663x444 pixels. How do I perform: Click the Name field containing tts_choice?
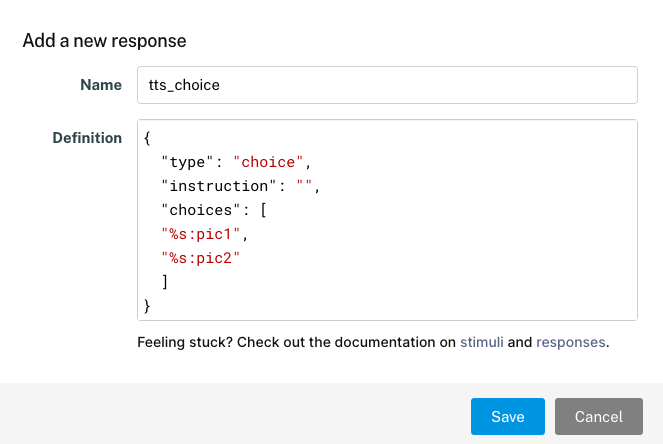pyautogui.click(x=387, y=85)
